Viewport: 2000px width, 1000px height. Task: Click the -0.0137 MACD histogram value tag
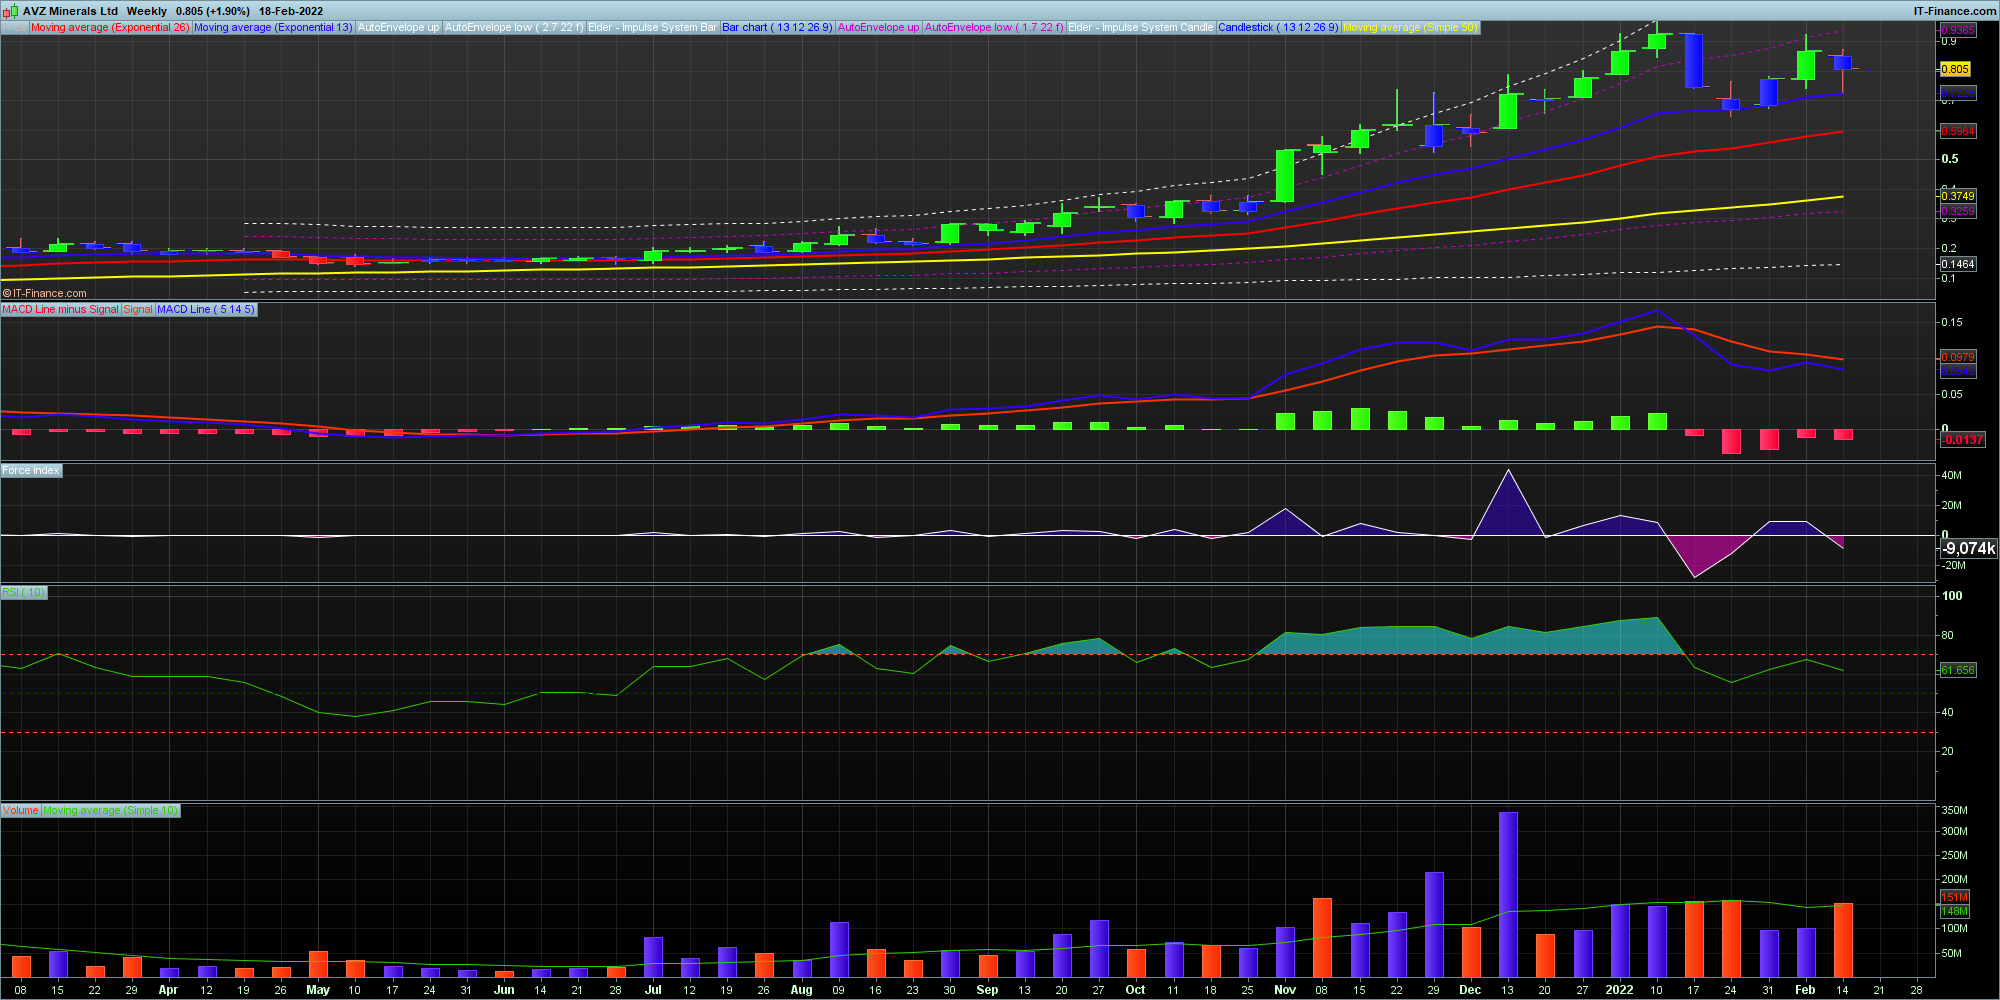point(1962,439)
